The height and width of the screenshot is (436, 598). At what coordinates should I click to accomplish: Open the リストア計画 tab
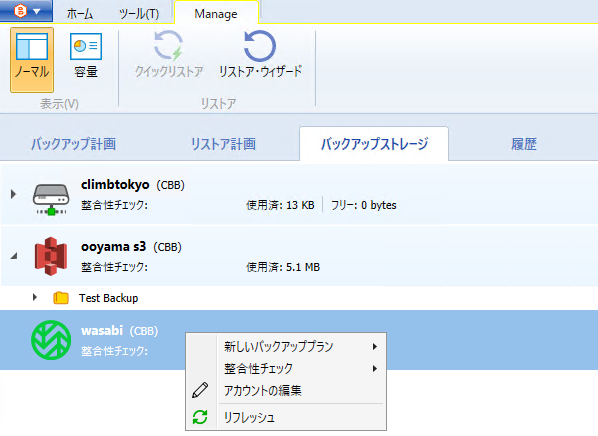pos(223,144)
